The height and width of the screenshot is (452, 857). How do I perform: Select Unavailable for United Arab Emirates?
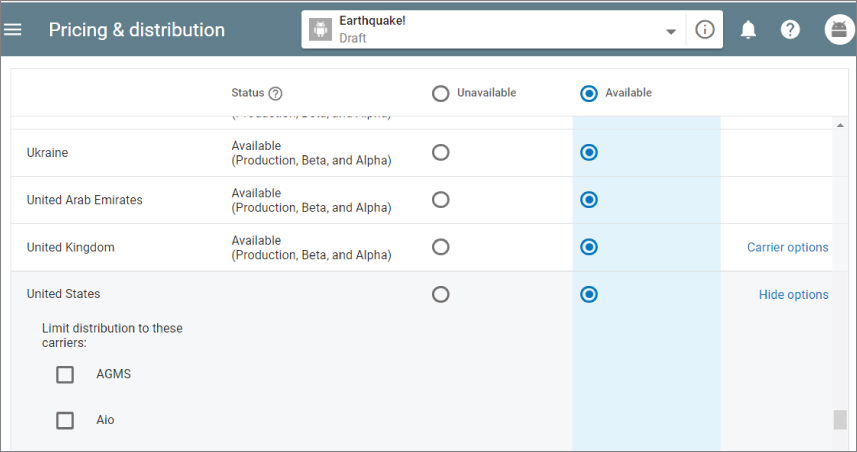point(440,199)
